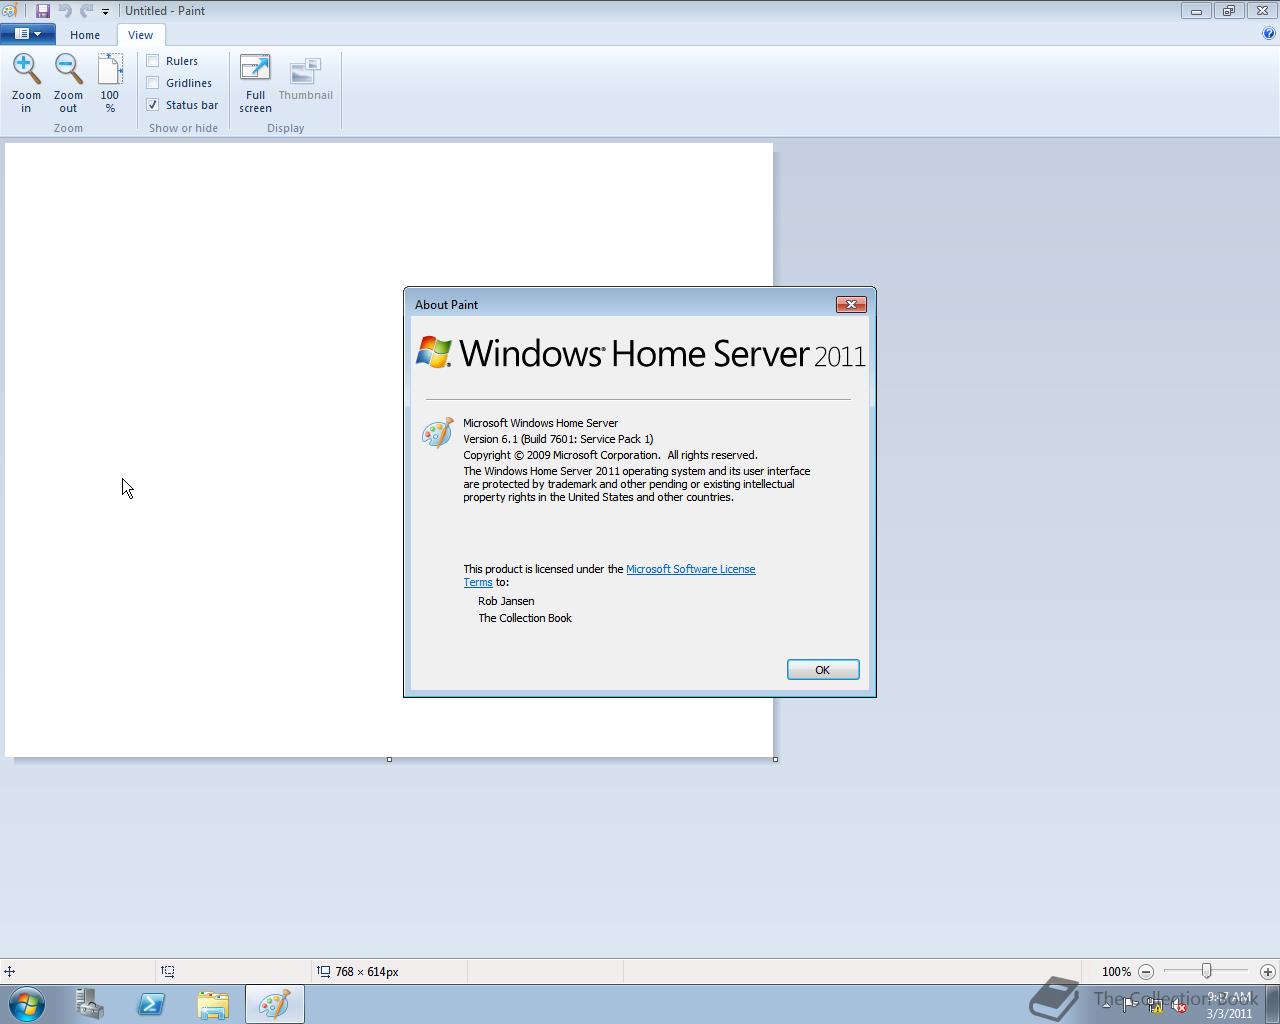Click the status bar zoom slider thumb
Viewport: 1280px width, 1024px height.
[x=1207, y=972]
